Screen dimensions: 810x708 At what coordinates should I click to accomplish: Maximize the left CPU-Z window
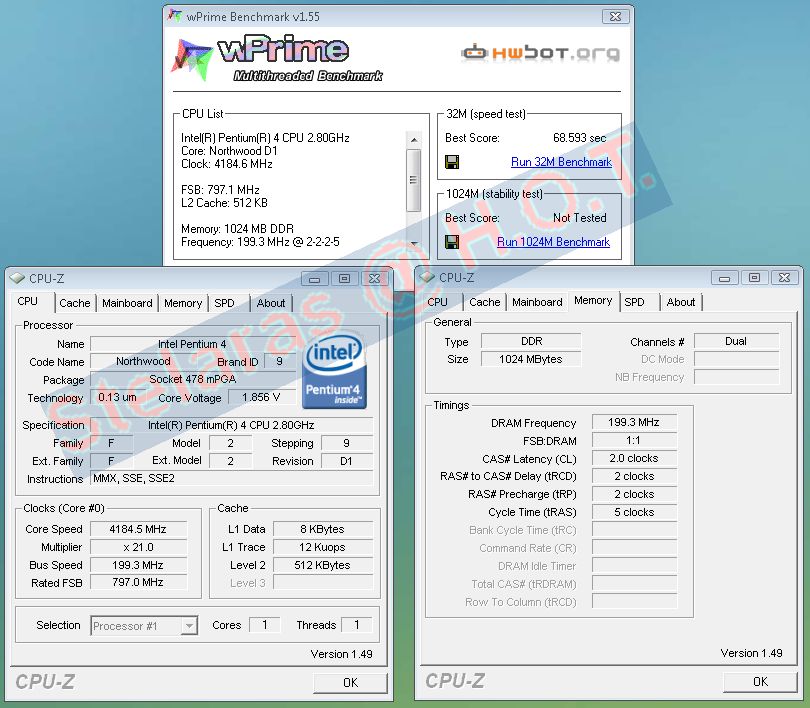tap(345, 279)
